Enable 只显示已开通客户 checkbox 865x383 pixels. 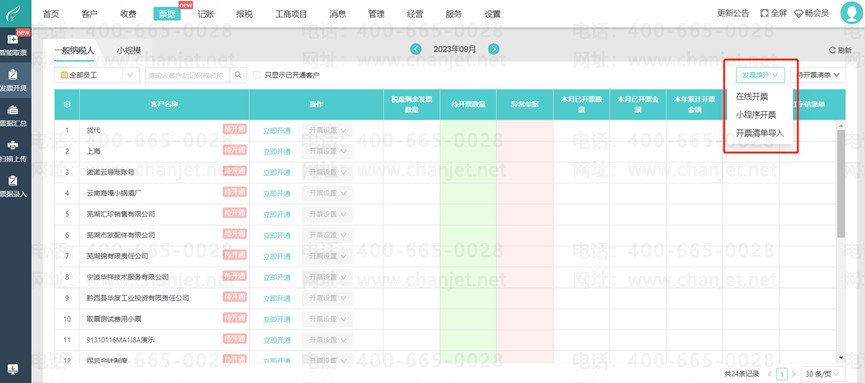coord(257,75)
